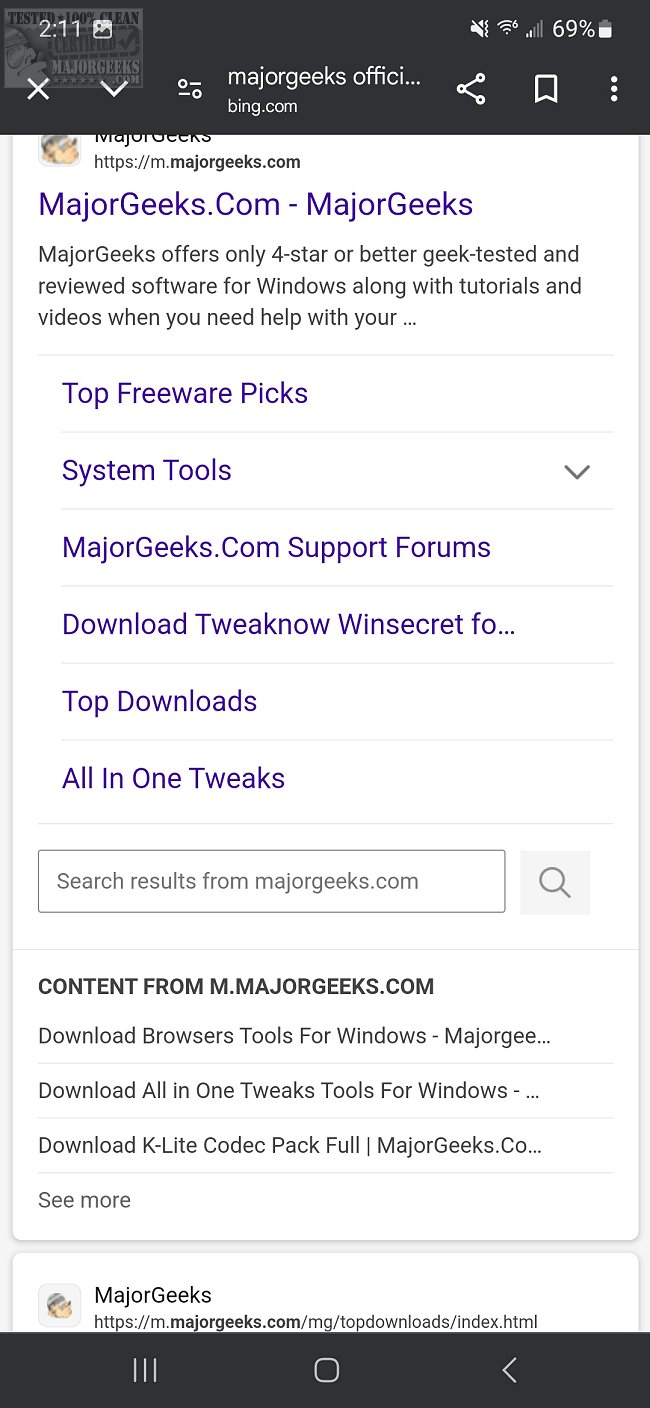Open MajorGeeks.Com - MajorGeeks result title
The image size is (650, 1408).
[x=255, y=205]
